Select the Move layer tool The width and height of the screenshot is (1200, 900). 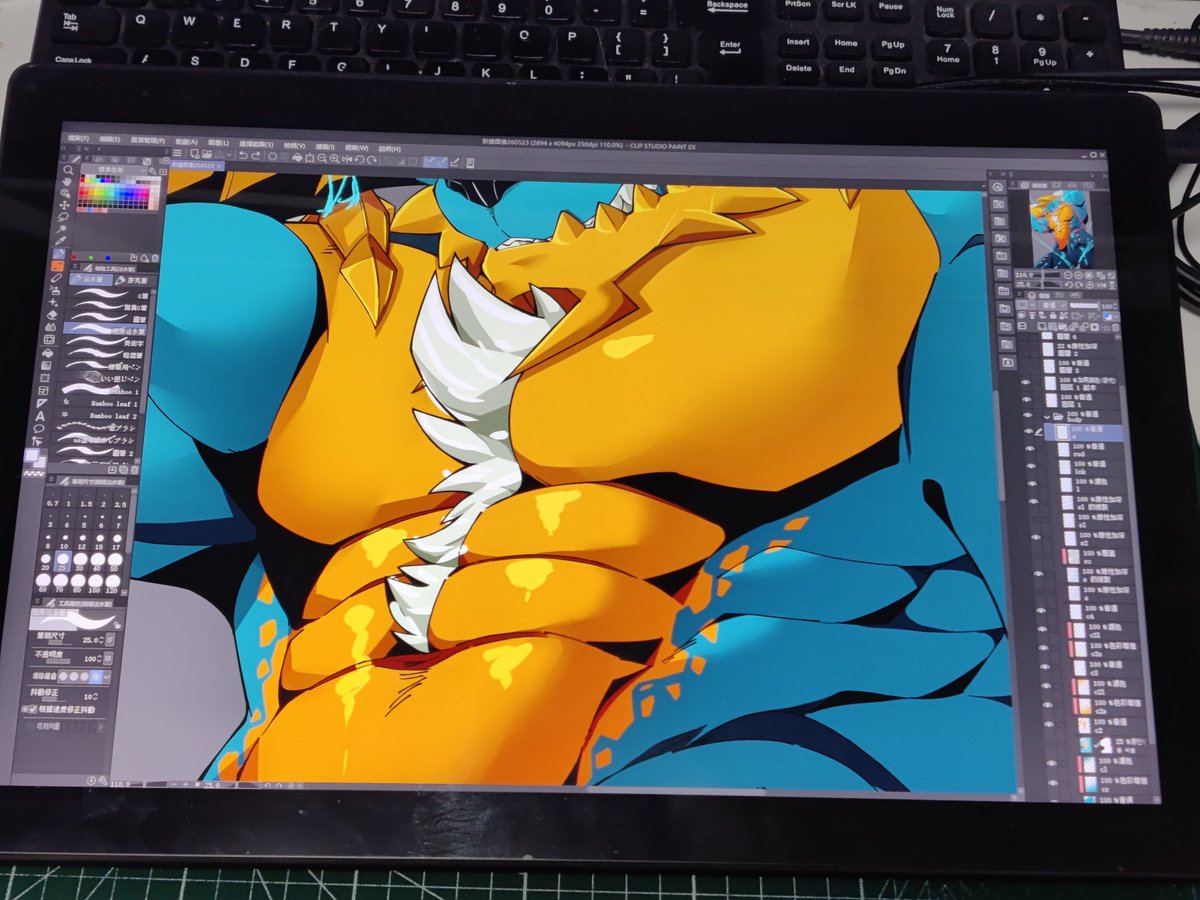click(64, 205)
